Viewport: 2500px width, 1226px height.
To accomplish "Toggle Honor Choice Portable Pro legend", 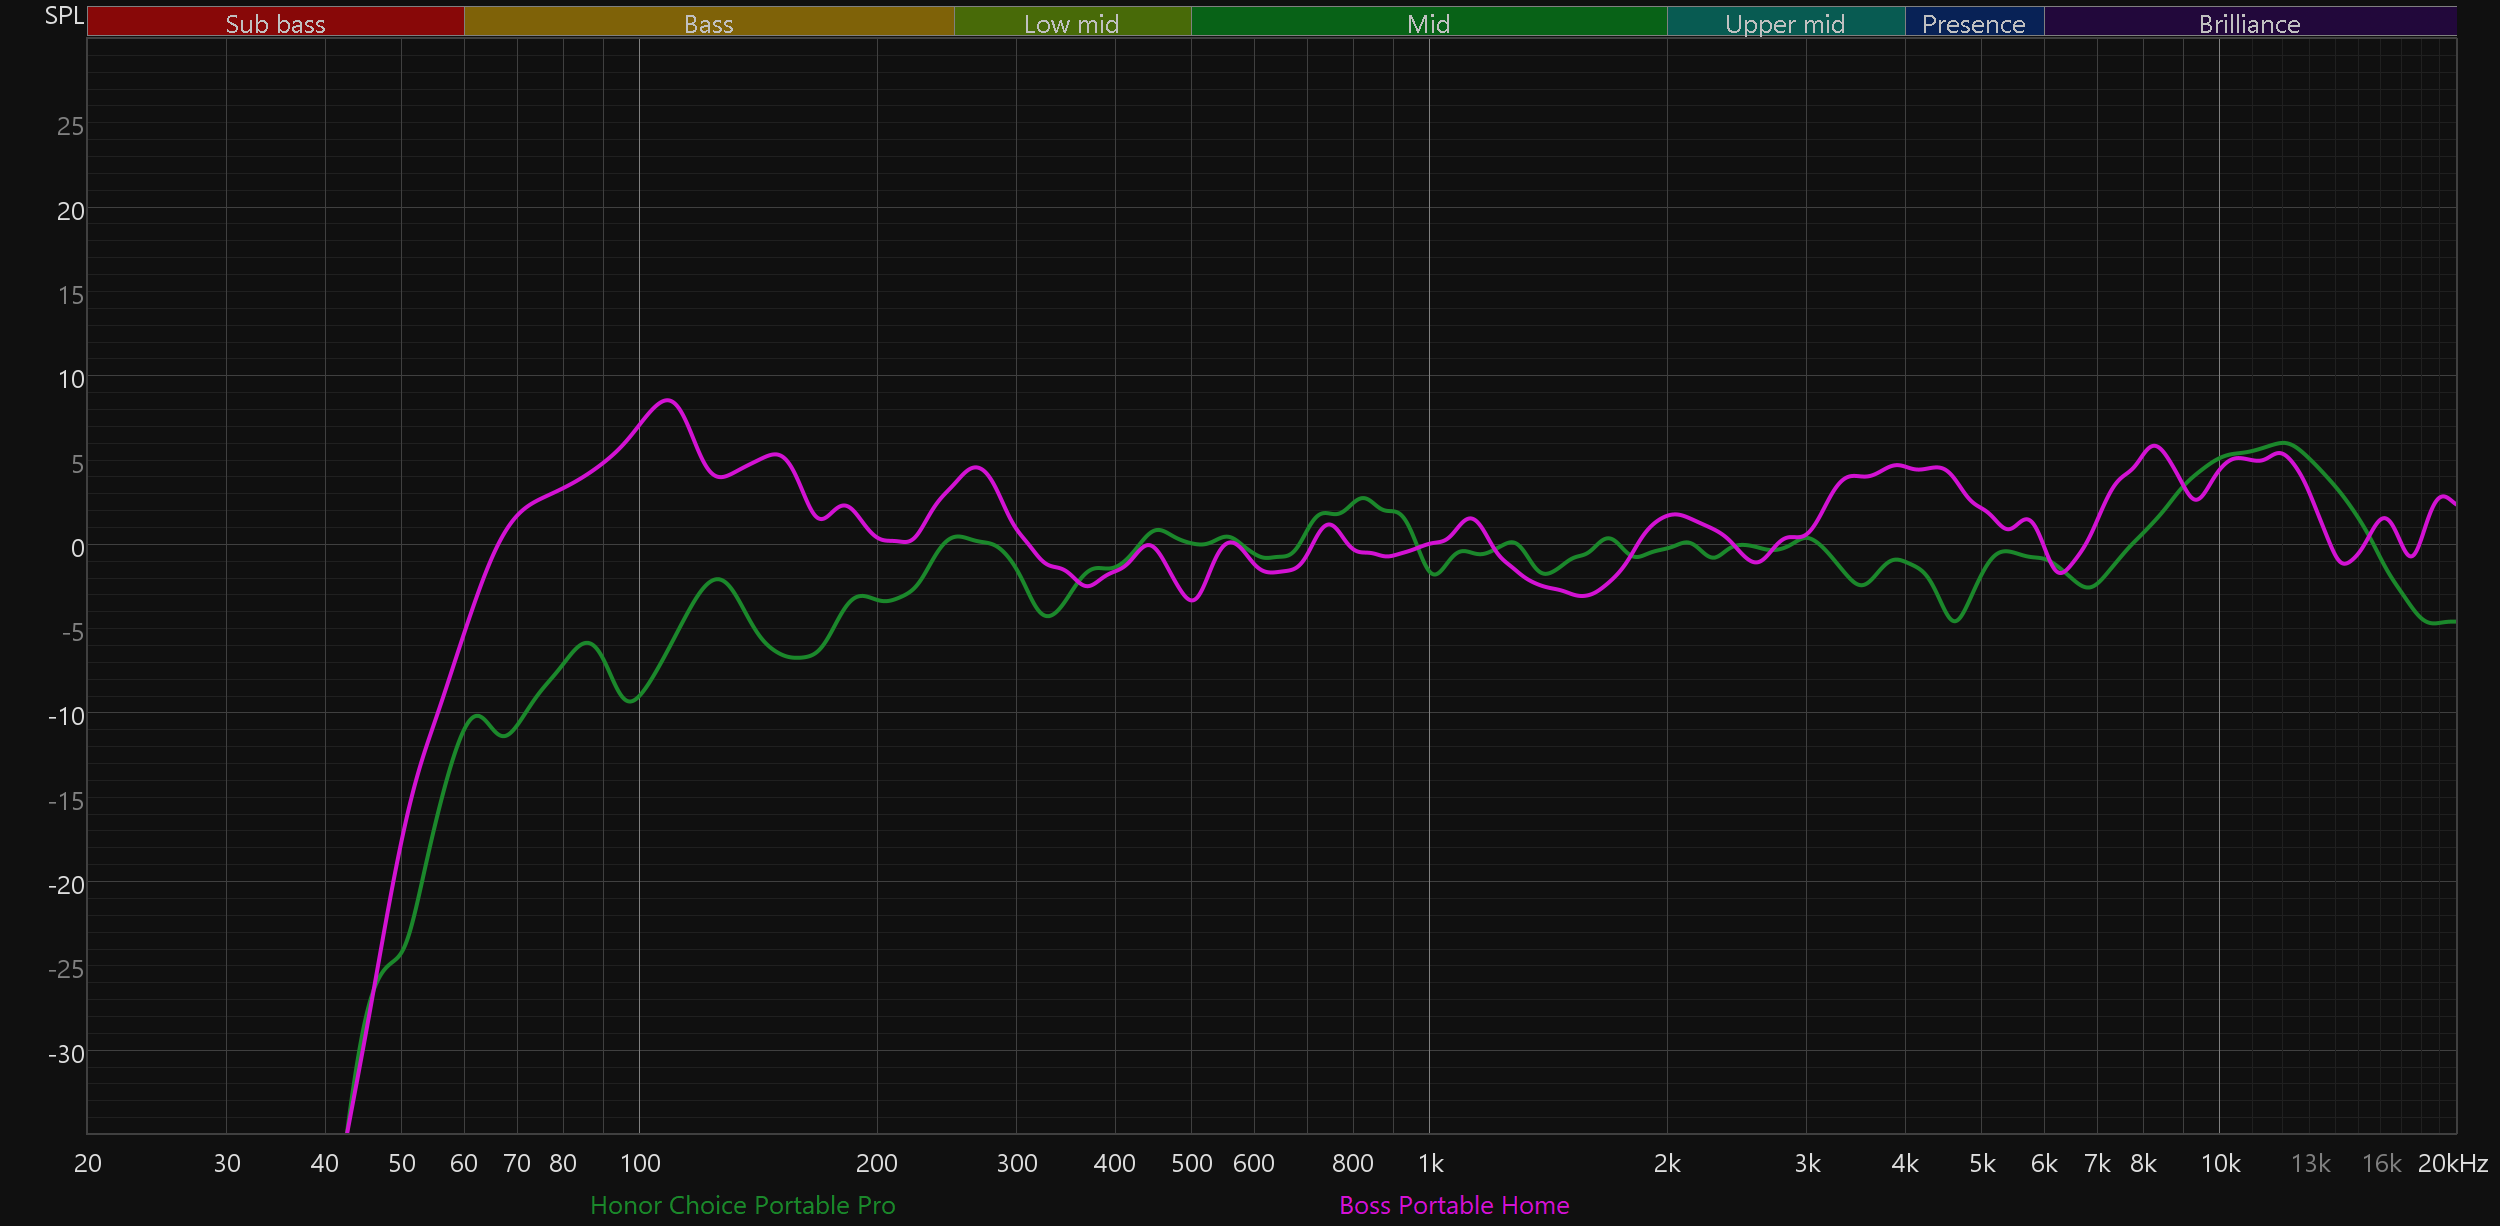I will coord(742,1205).
